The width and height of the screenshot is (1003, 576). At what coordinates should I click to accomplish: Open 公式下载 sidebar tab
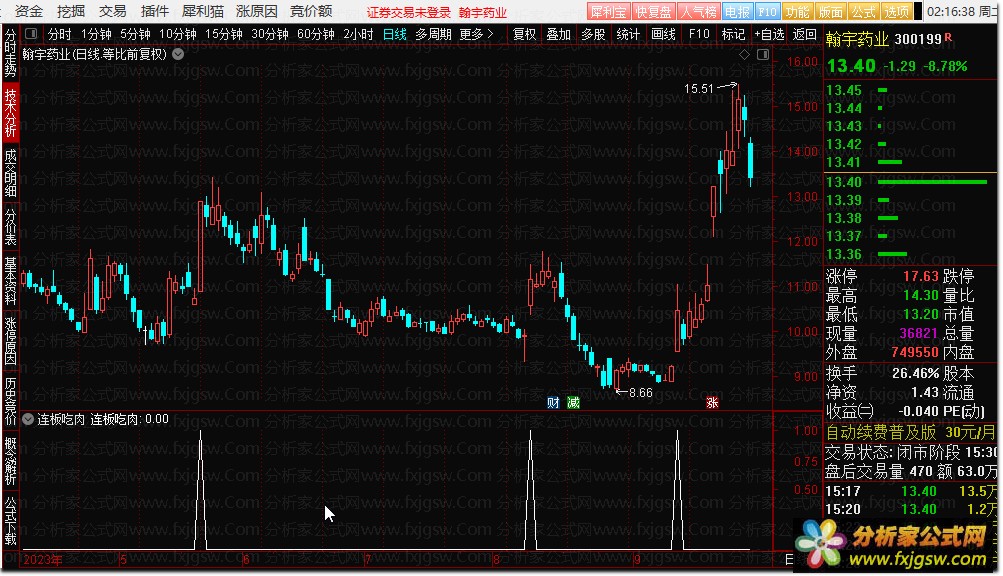point(10,520)
